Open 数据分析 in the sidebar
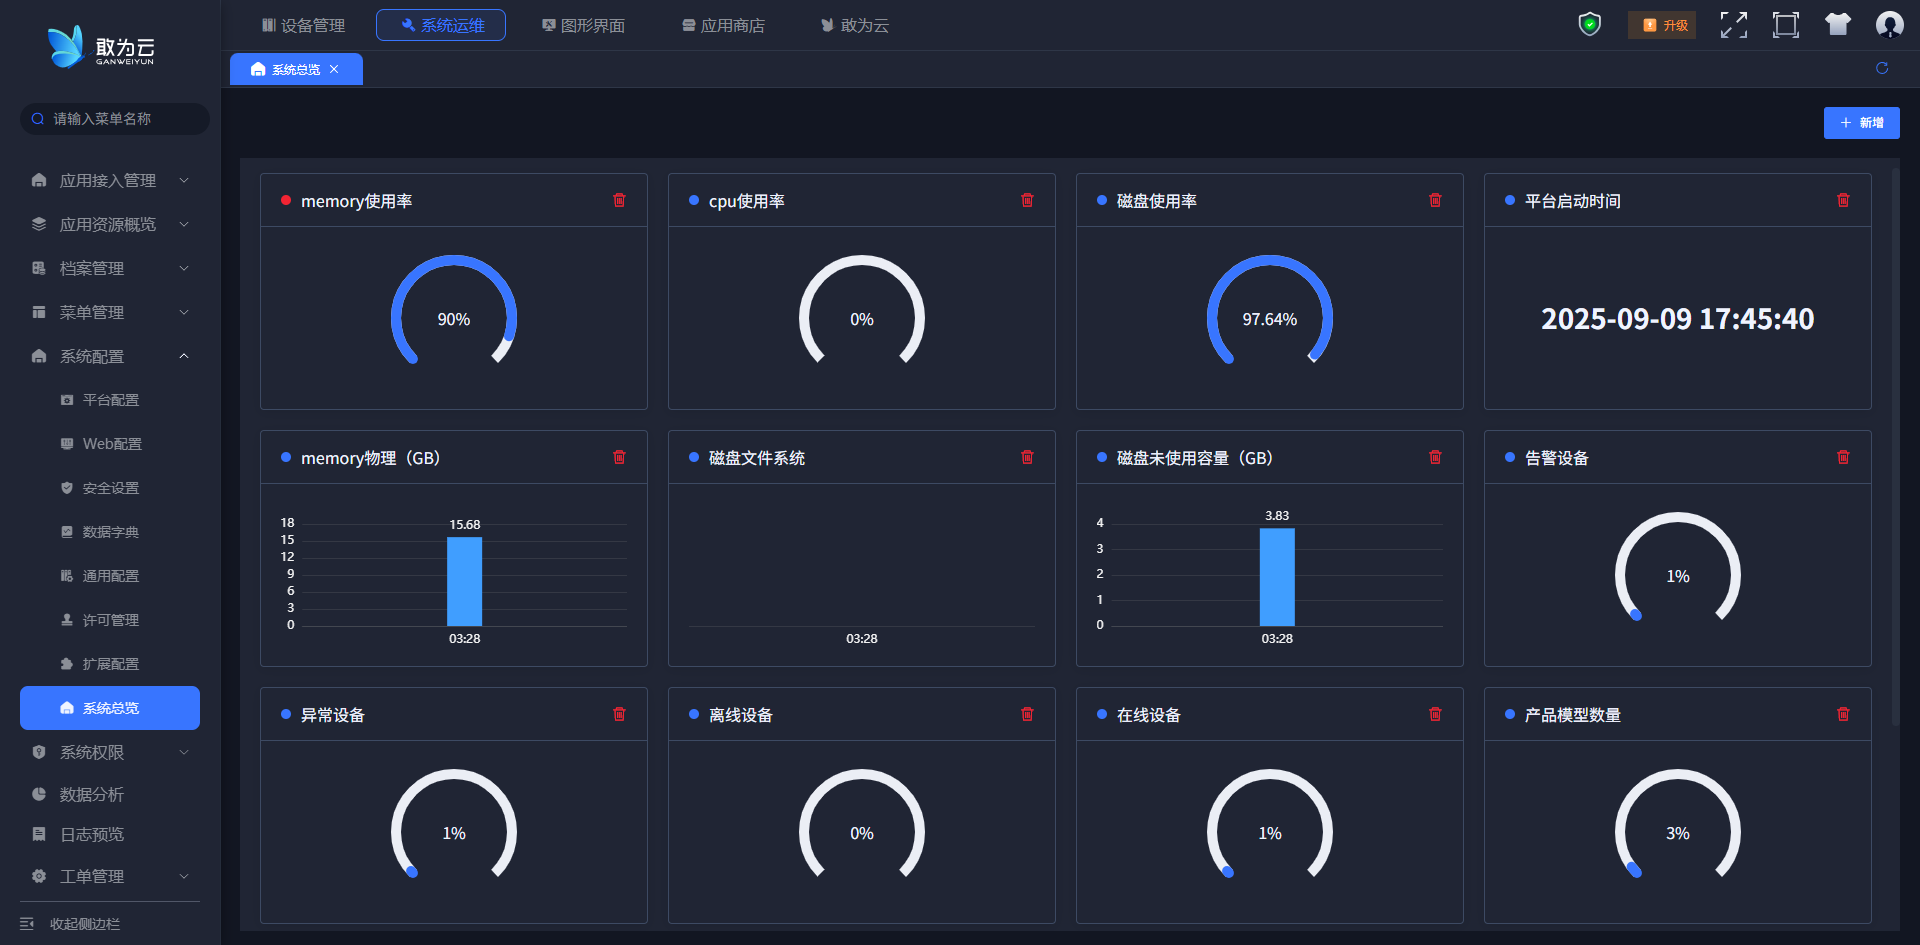 (x=110, y=794)
